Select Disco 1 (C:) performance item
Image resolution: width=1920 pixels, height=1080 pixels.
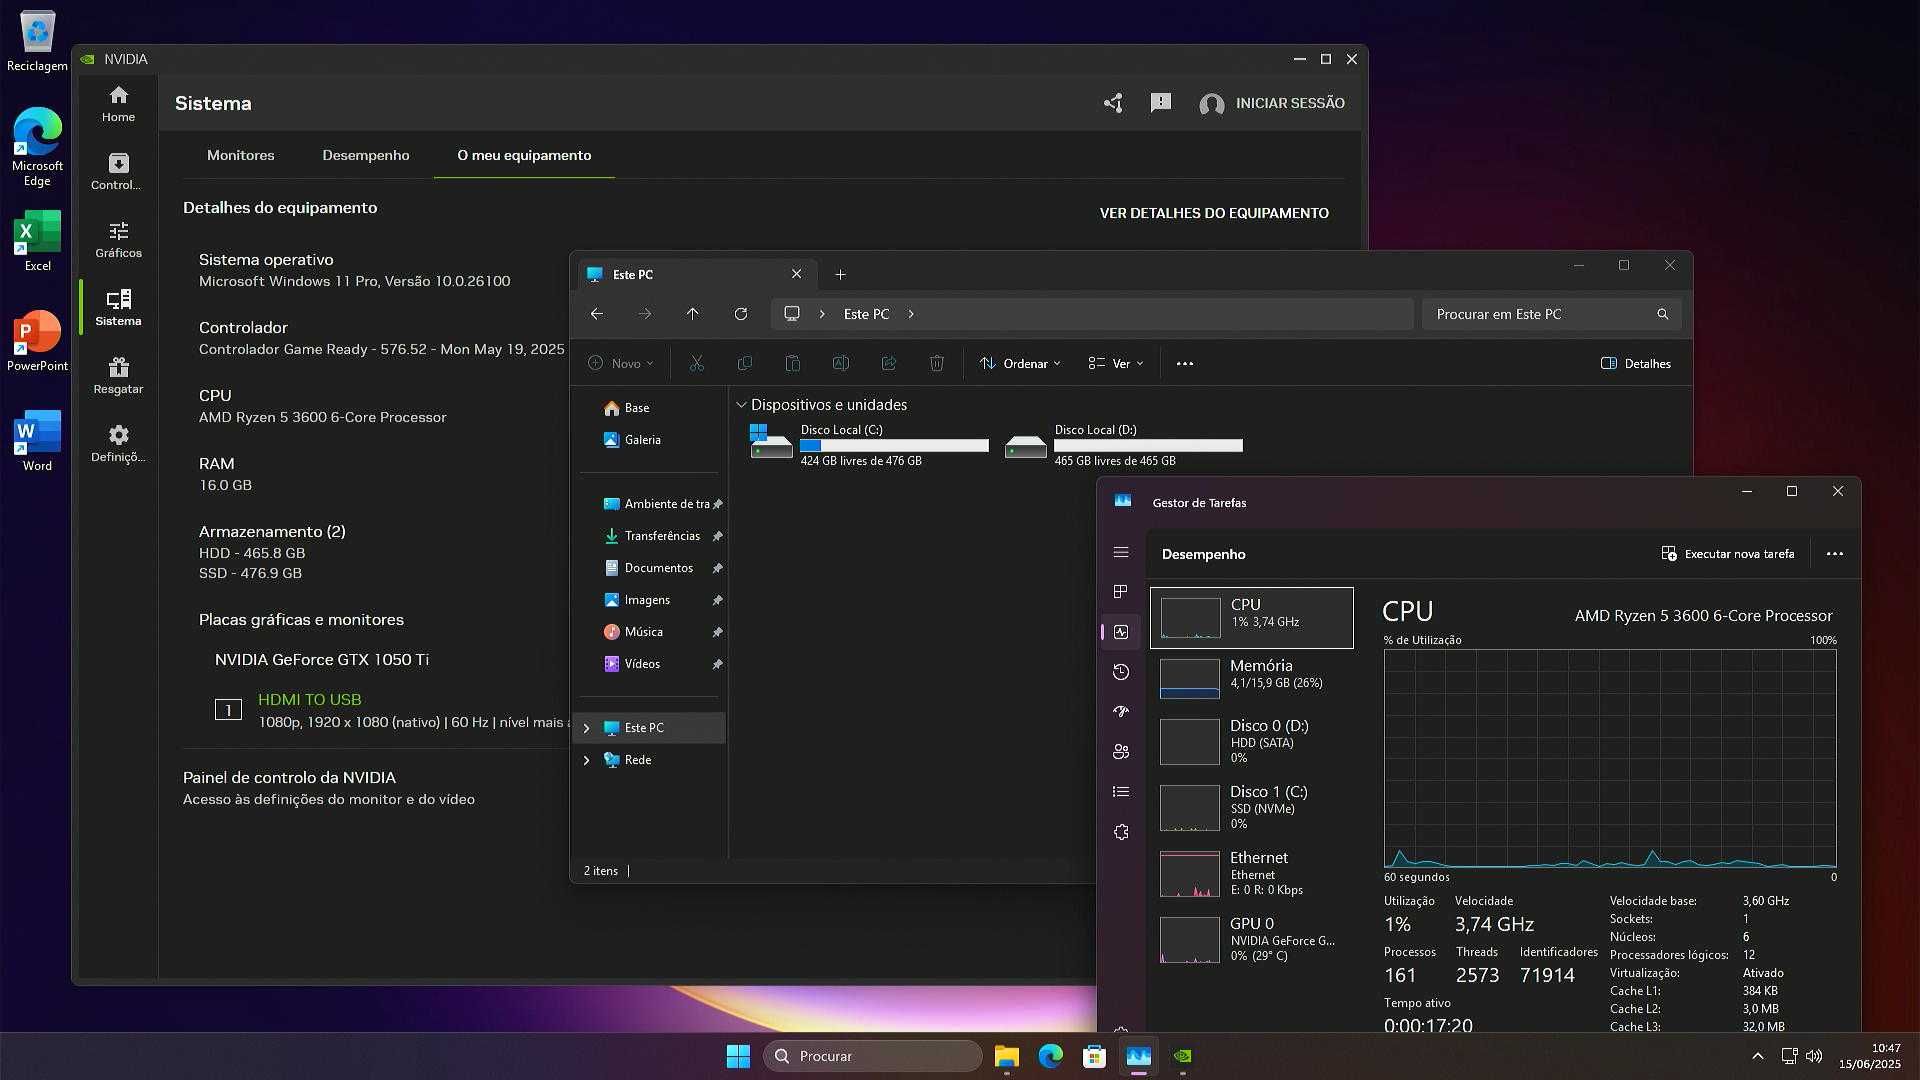pos(1252,807)
